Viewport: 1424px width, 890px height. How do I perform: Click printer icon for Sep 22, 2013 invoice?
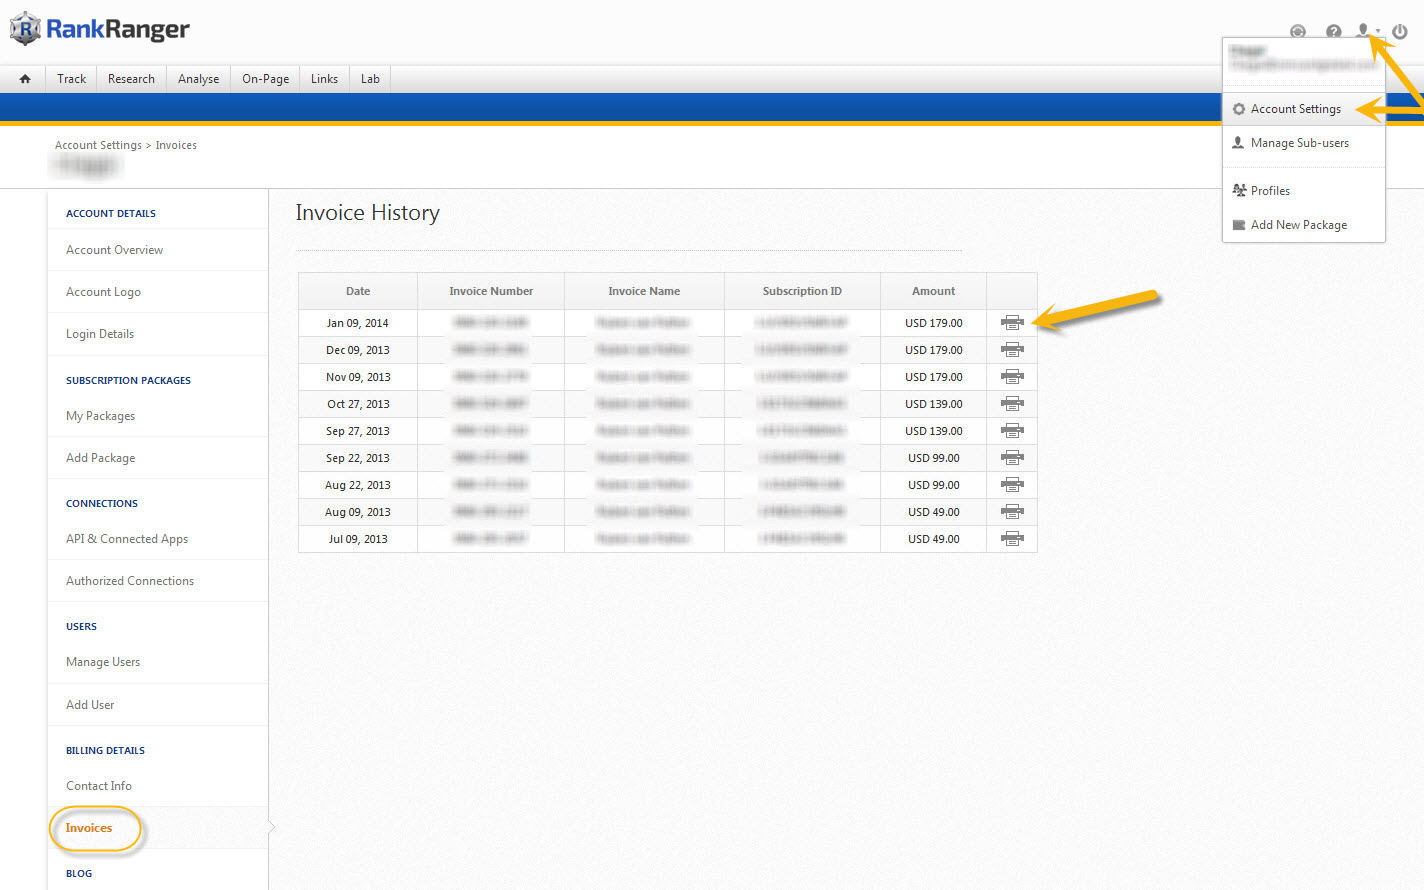[1012, 458]
